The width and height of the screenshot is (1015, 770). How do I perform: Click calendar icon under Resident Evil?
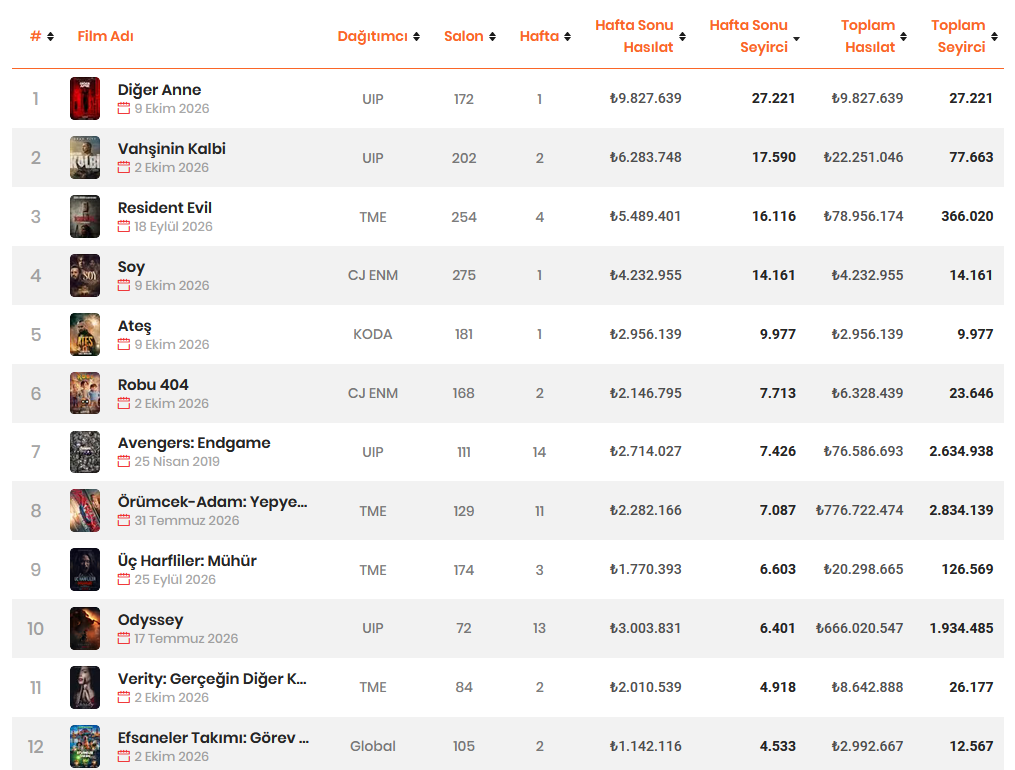click(124, 226)
